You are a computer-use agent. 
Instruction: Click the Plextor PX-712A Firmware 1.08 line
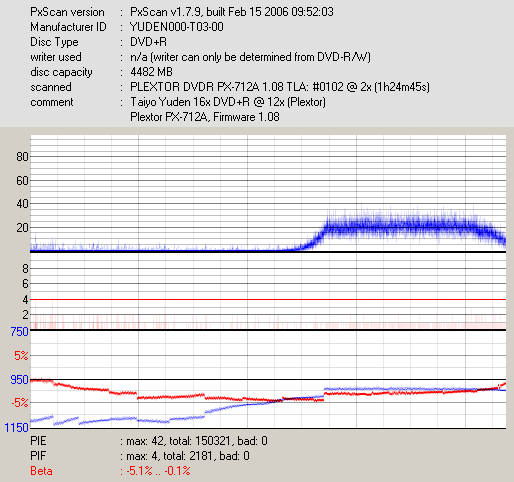[x=205, y=117]
